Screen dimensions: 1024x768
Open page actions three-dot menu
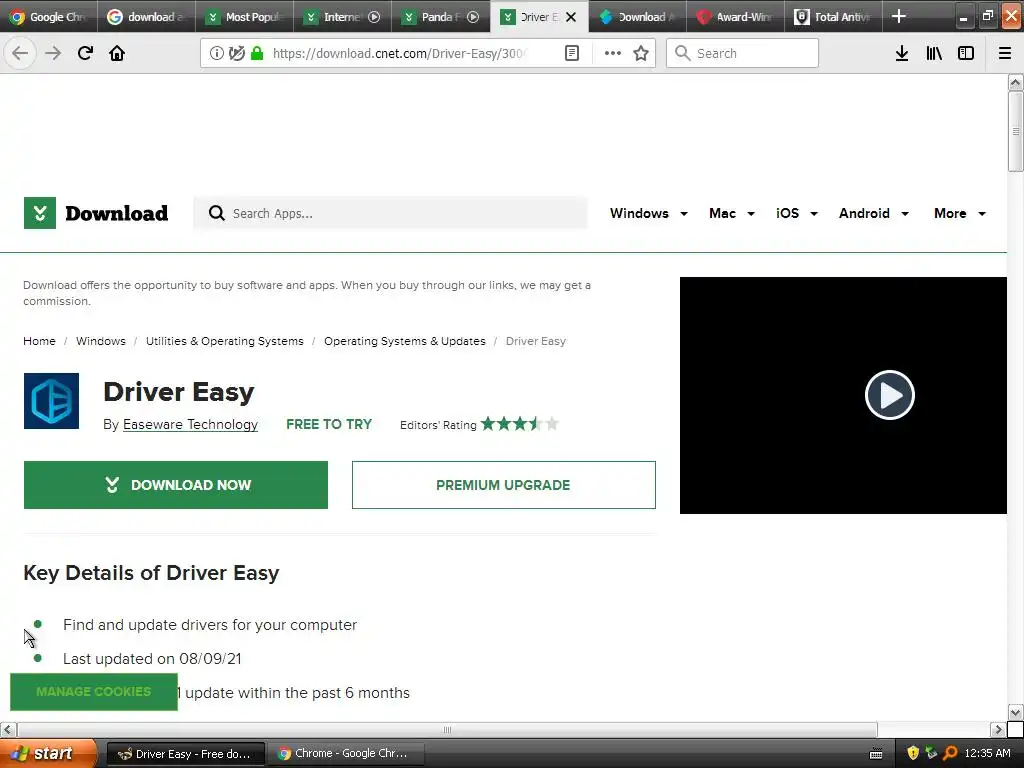612,53
